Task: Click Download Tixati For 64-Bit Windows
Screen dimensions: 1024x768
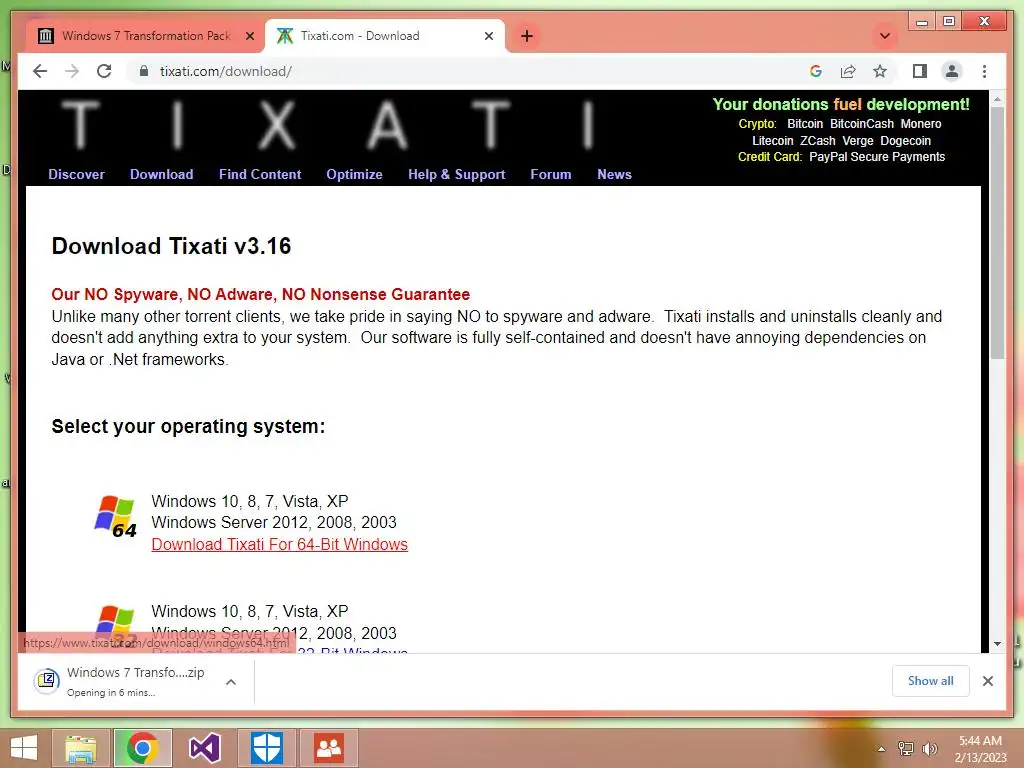Action: pos(280,544)
